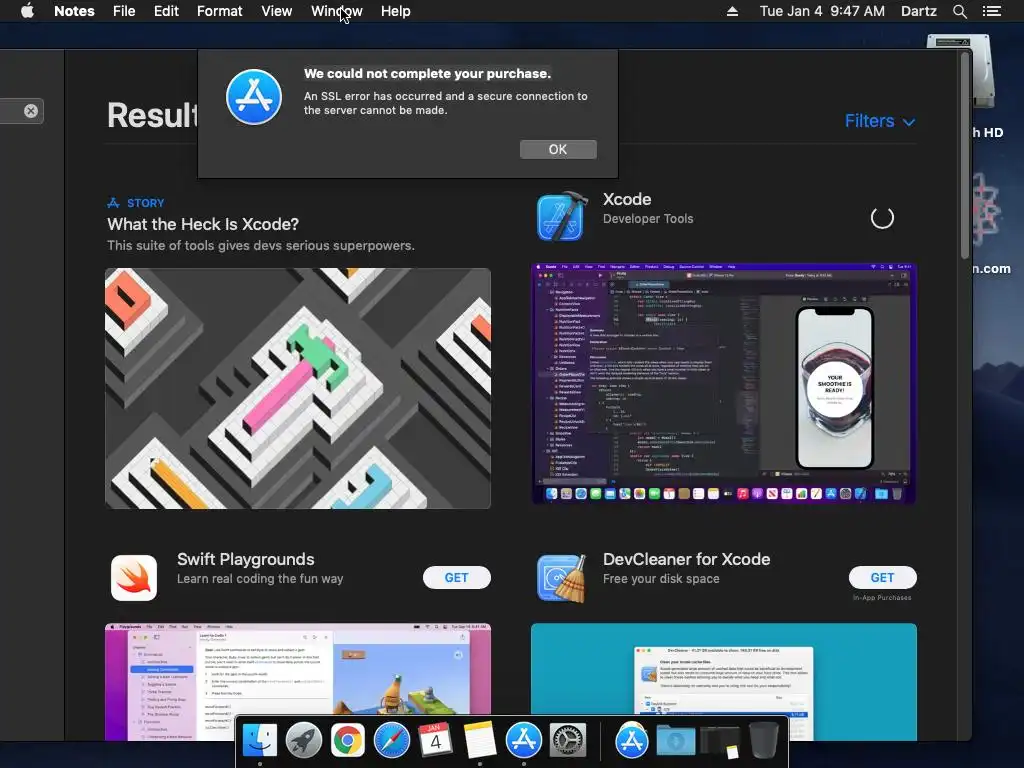Image resolution: width=1024 pixels, height=768 pixels.
Task: Open Notification Center icon
Action: [x=992, y=11]
